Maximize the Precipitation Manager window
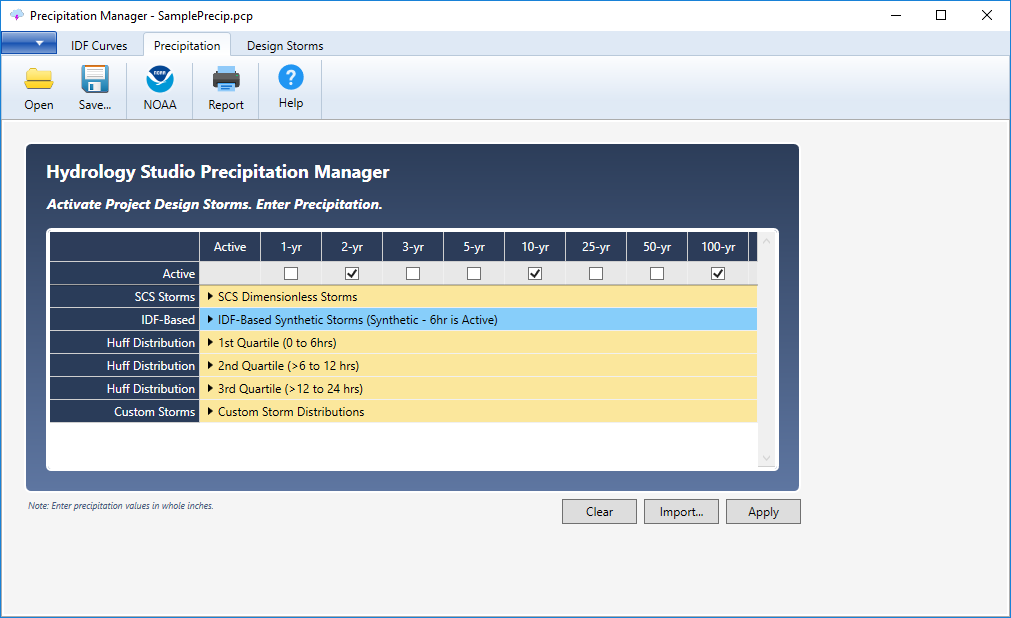The height and width of the screenshot is (618, 1011). click(x=941, y=15)
